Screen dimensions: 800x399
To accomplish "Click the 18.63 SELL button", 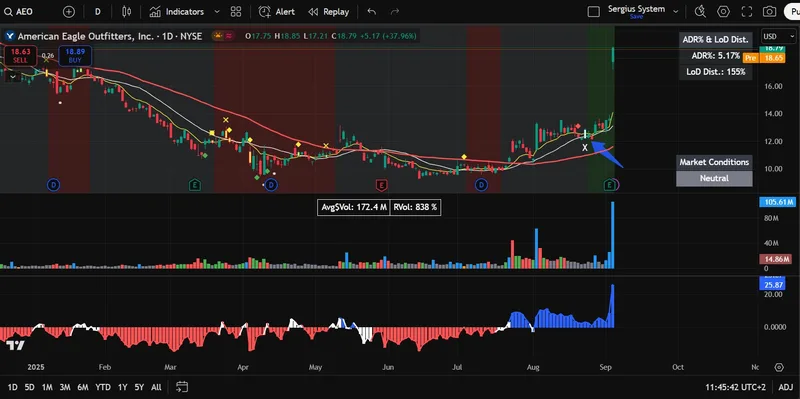I will pos(20,55).
